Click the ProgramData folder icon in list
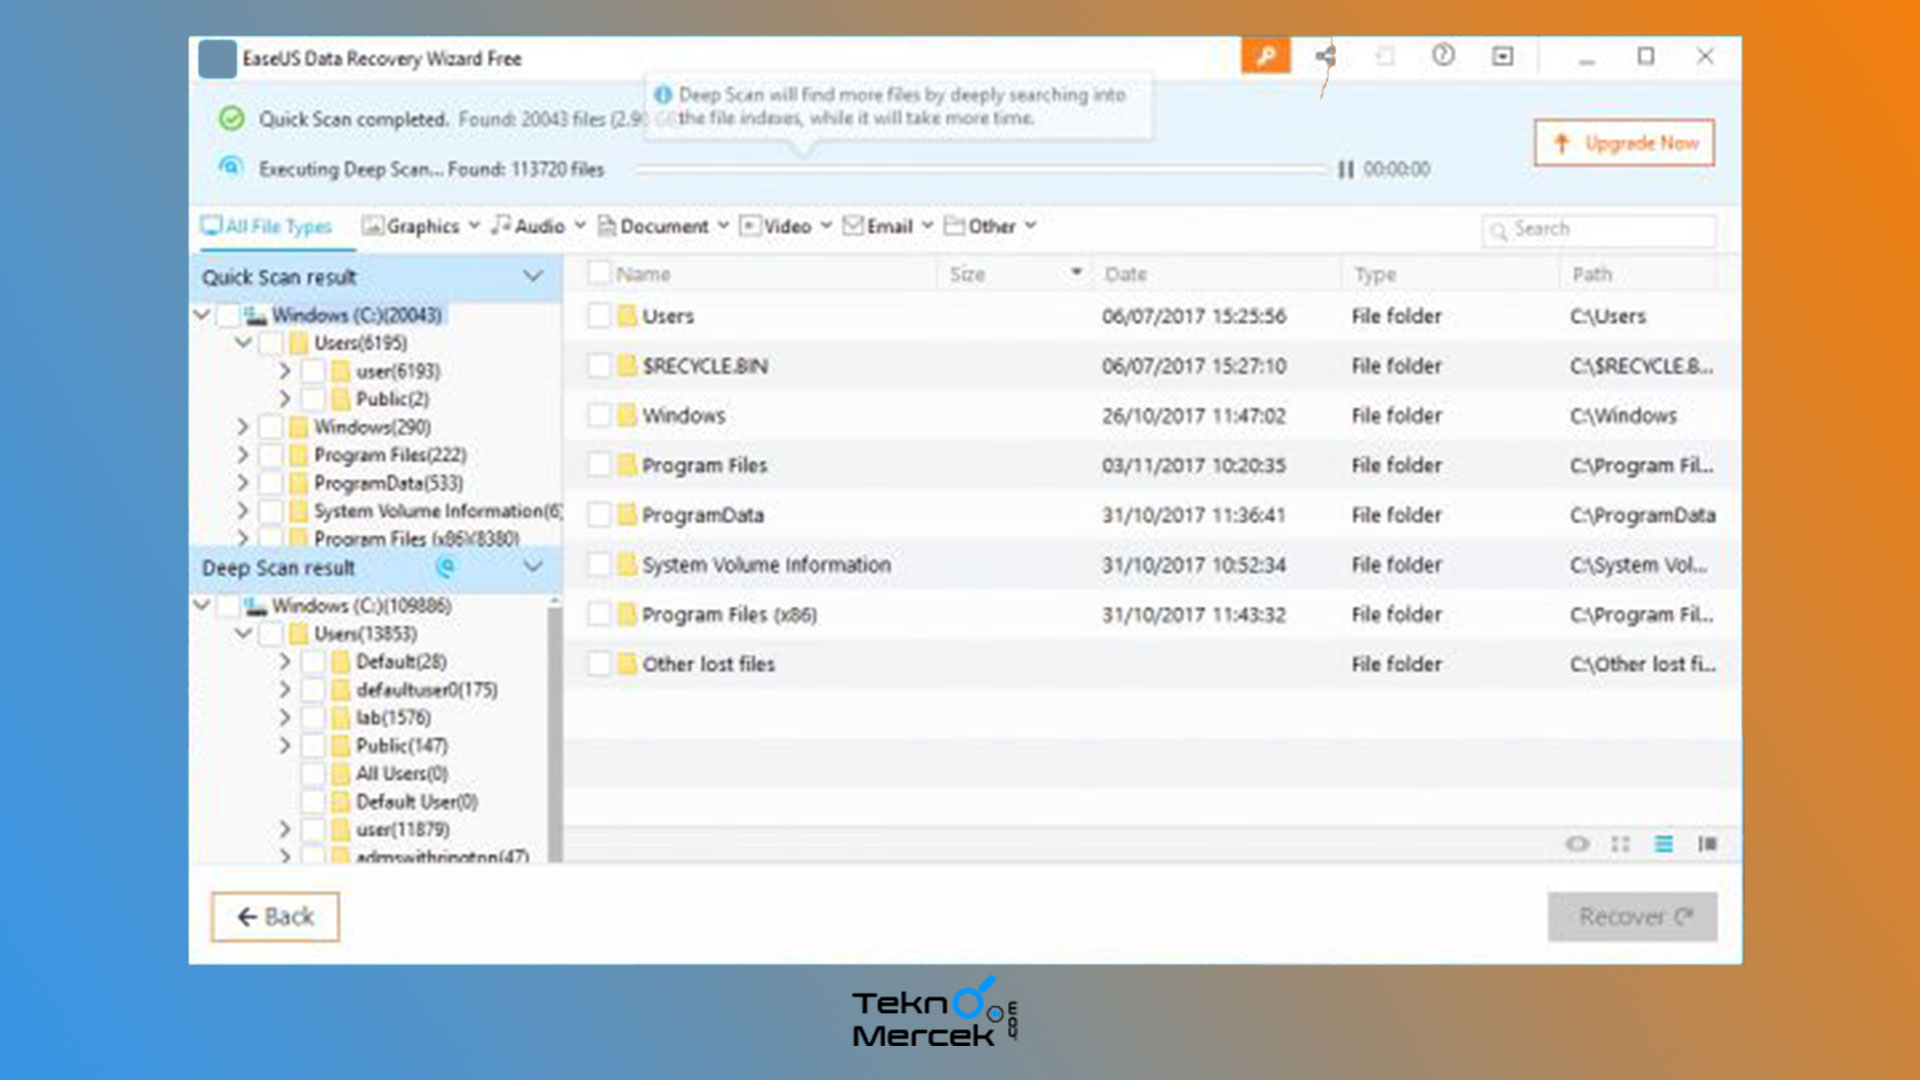The width and height of the screenshot is (1920, 1080). coord(627,515)
